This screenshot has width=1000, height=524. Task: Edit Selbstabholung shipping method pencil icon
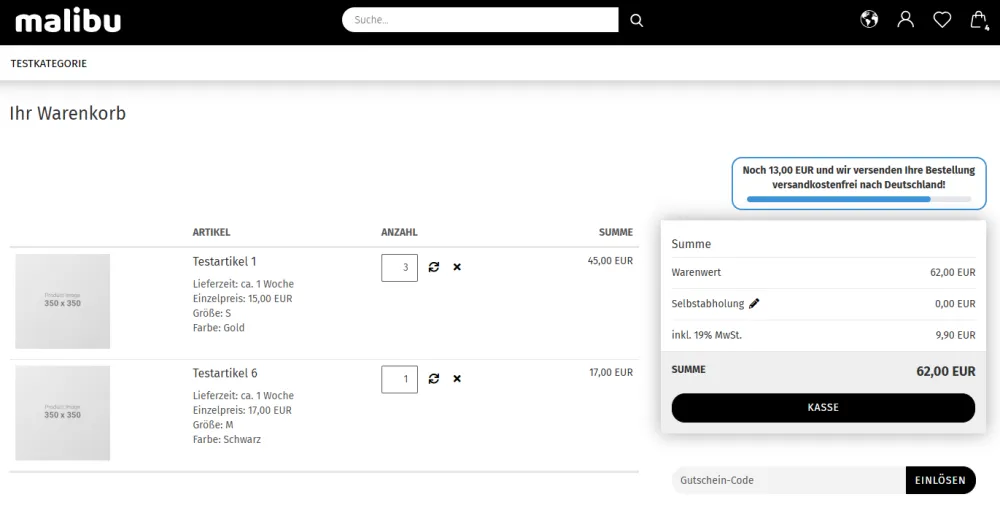point(754,303)
